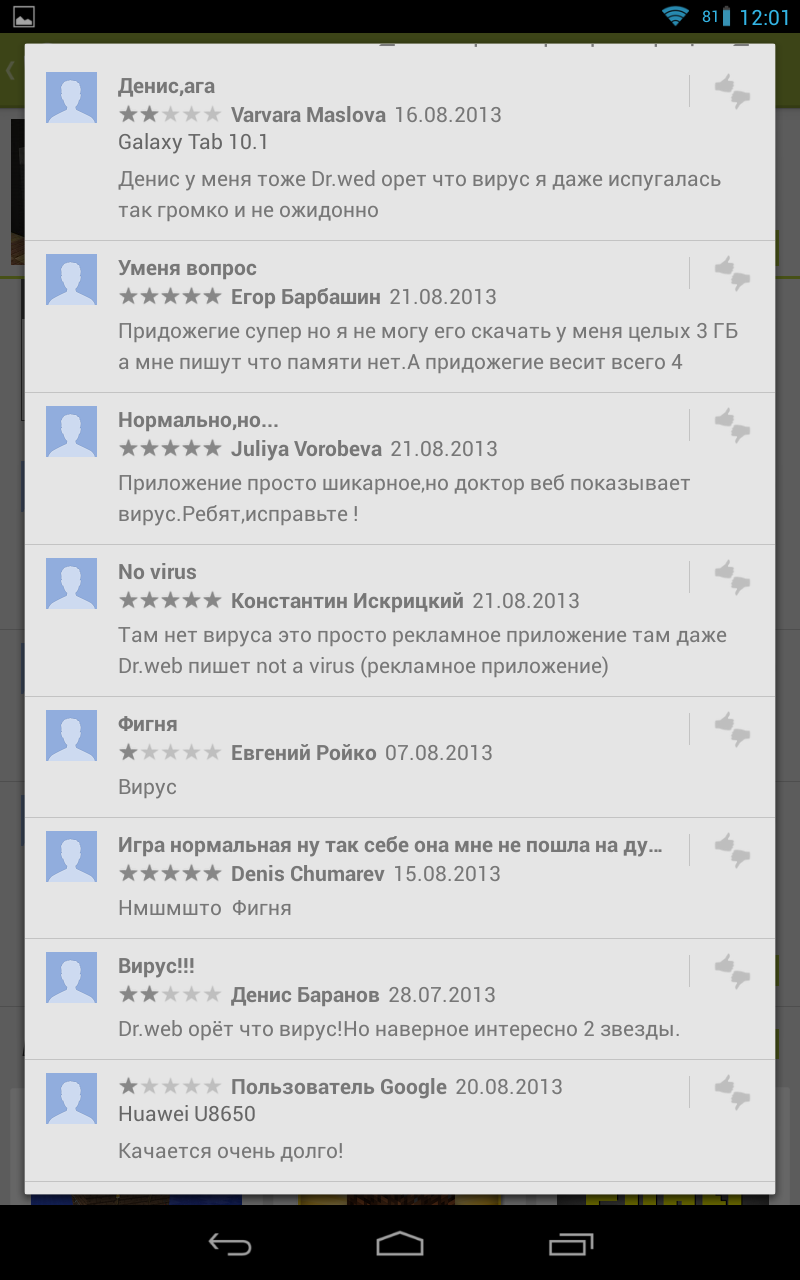
Task: Open the Recent Apps navigation button
Action: coord(571,1243)
